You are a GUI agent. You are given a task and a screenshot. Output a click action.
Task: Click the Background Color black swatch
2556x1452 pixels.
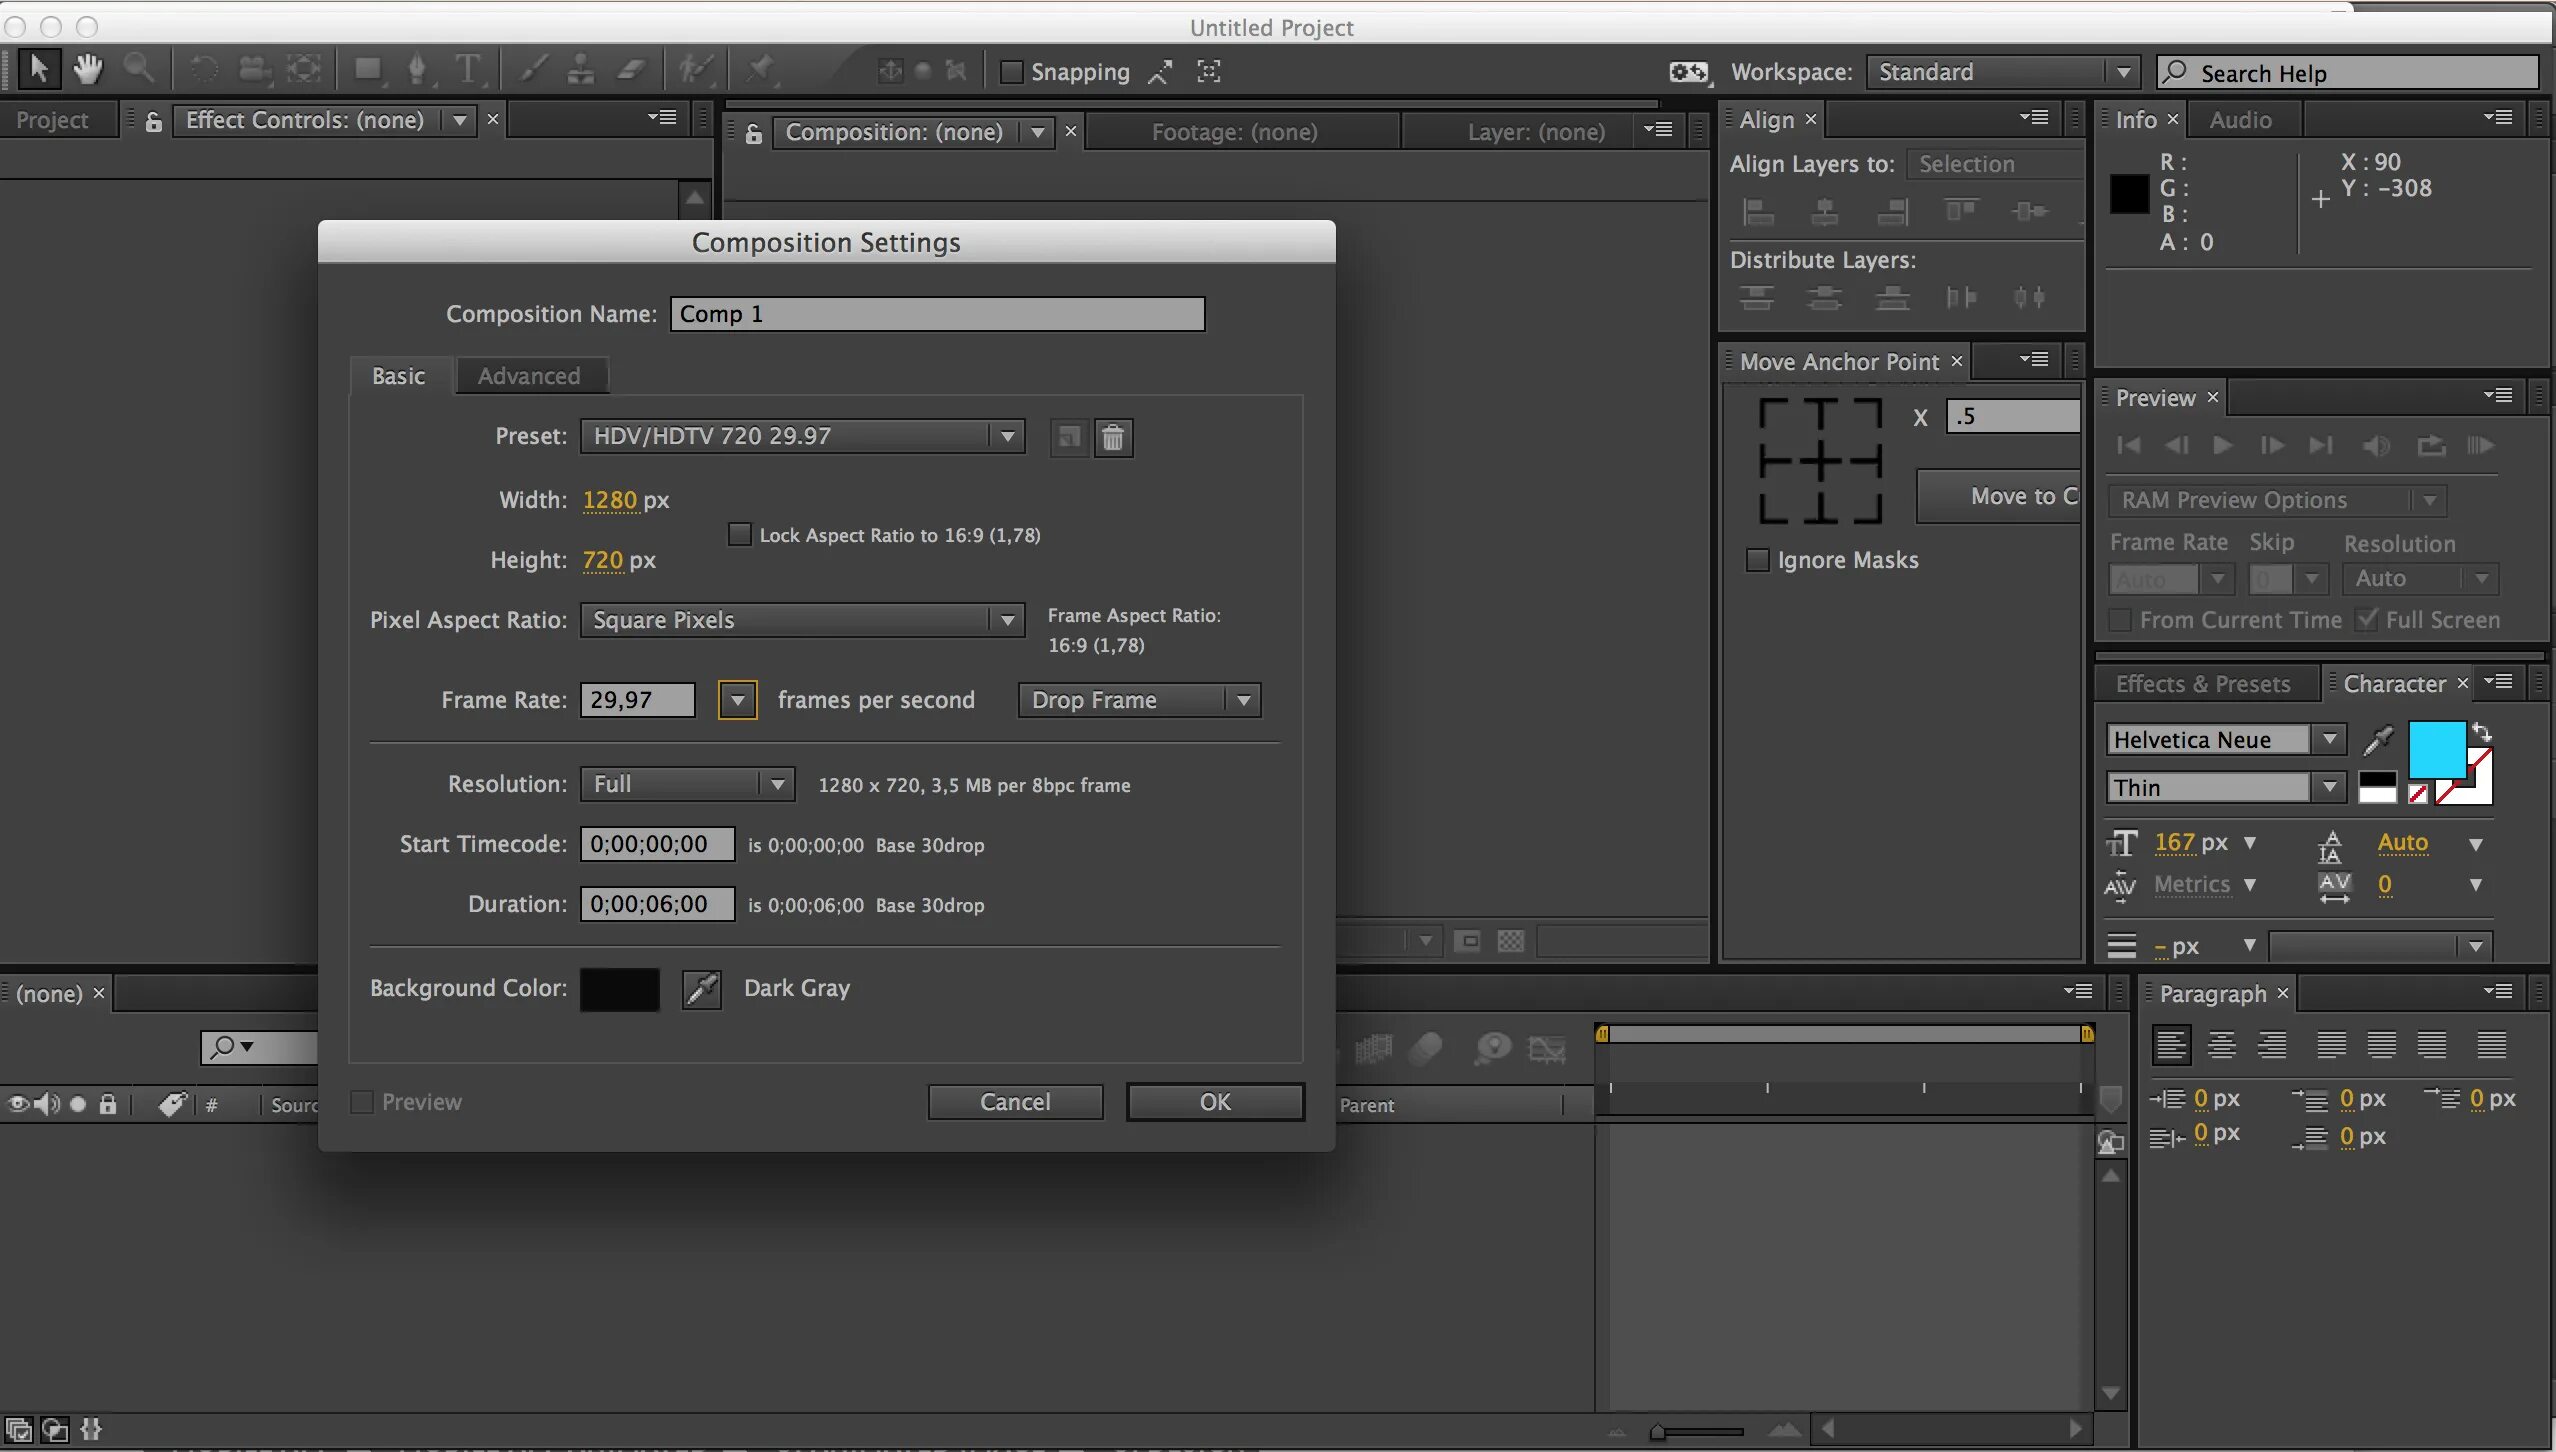[619, 989]
